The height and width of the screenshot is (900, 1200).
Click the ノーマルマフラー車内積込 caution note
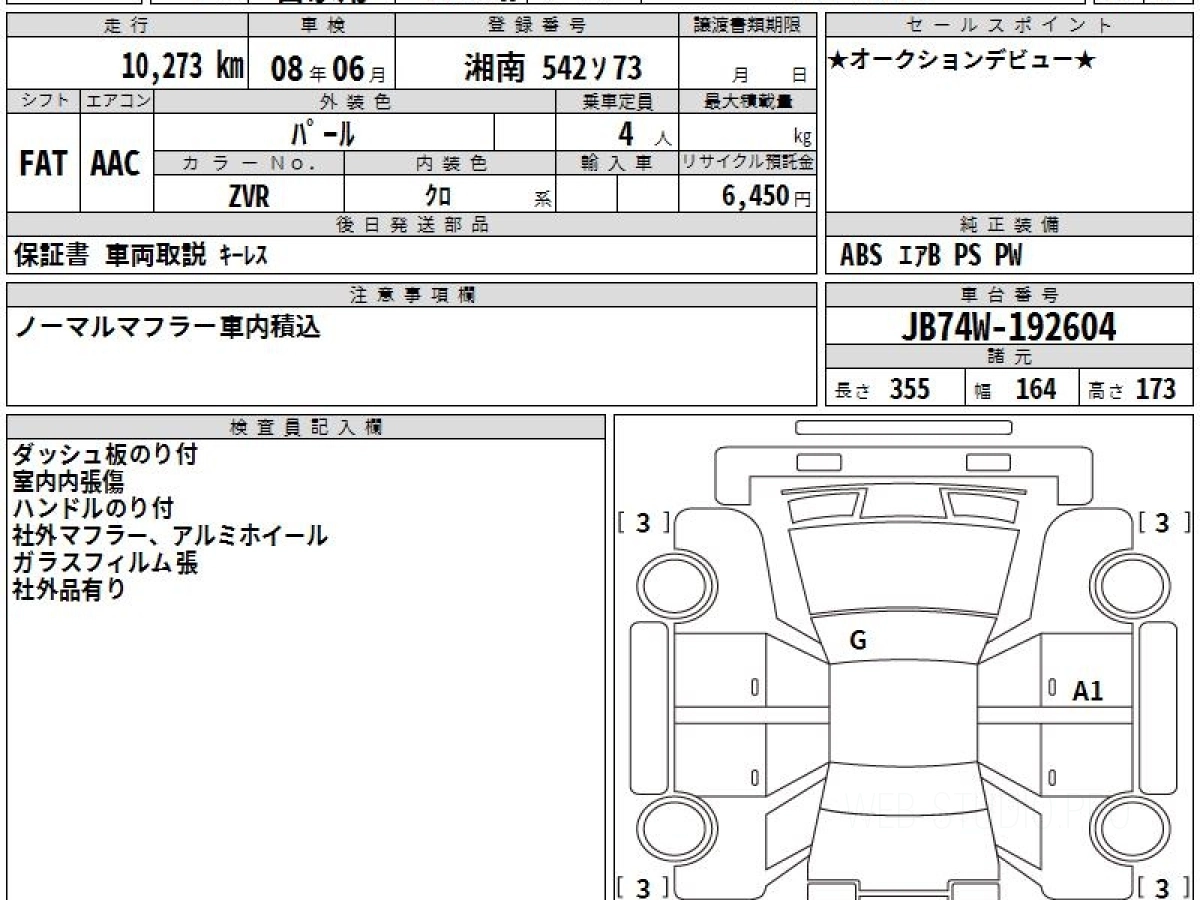[x=168, y=327]
